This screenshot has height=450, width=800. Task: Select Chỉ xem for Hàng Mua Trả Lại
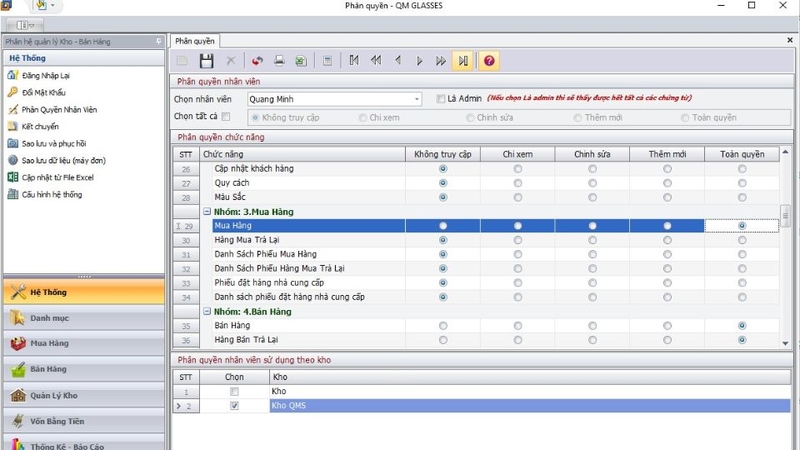point(517,240)
